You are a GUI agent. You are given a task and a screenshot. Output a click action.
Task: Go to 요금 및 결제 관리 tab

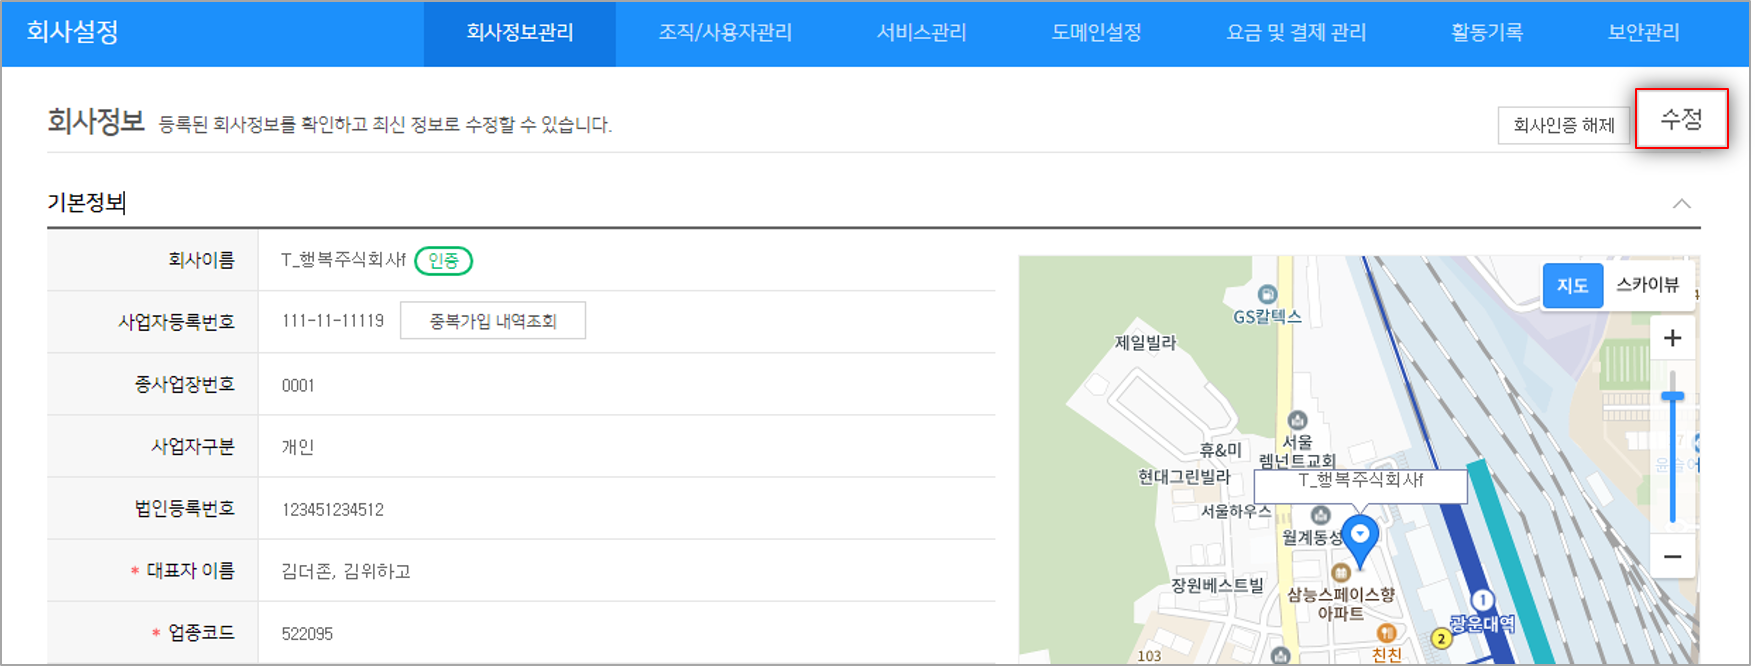pos(1296,33)
